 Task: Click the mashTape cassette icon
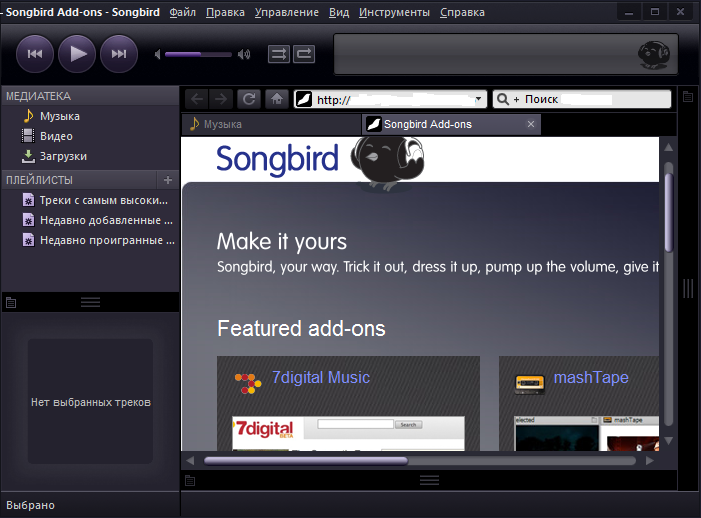pos(530,383)
